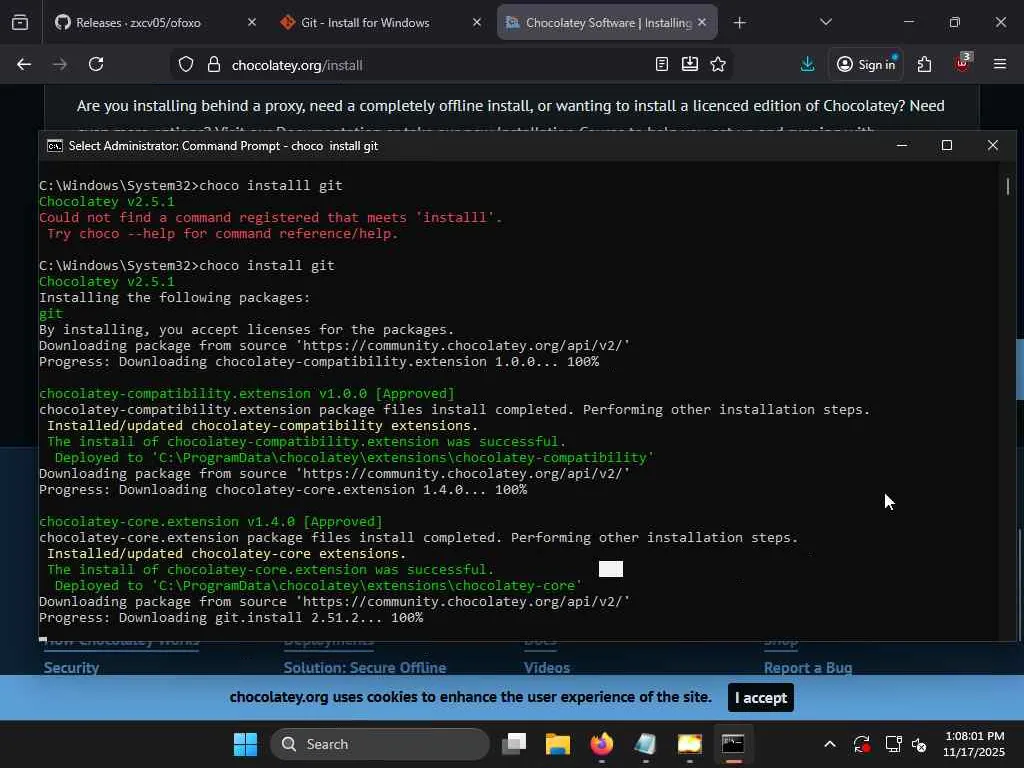Click the Sign in account button
The width and height of the screenshot is (1024, 768).
point(866,64)
